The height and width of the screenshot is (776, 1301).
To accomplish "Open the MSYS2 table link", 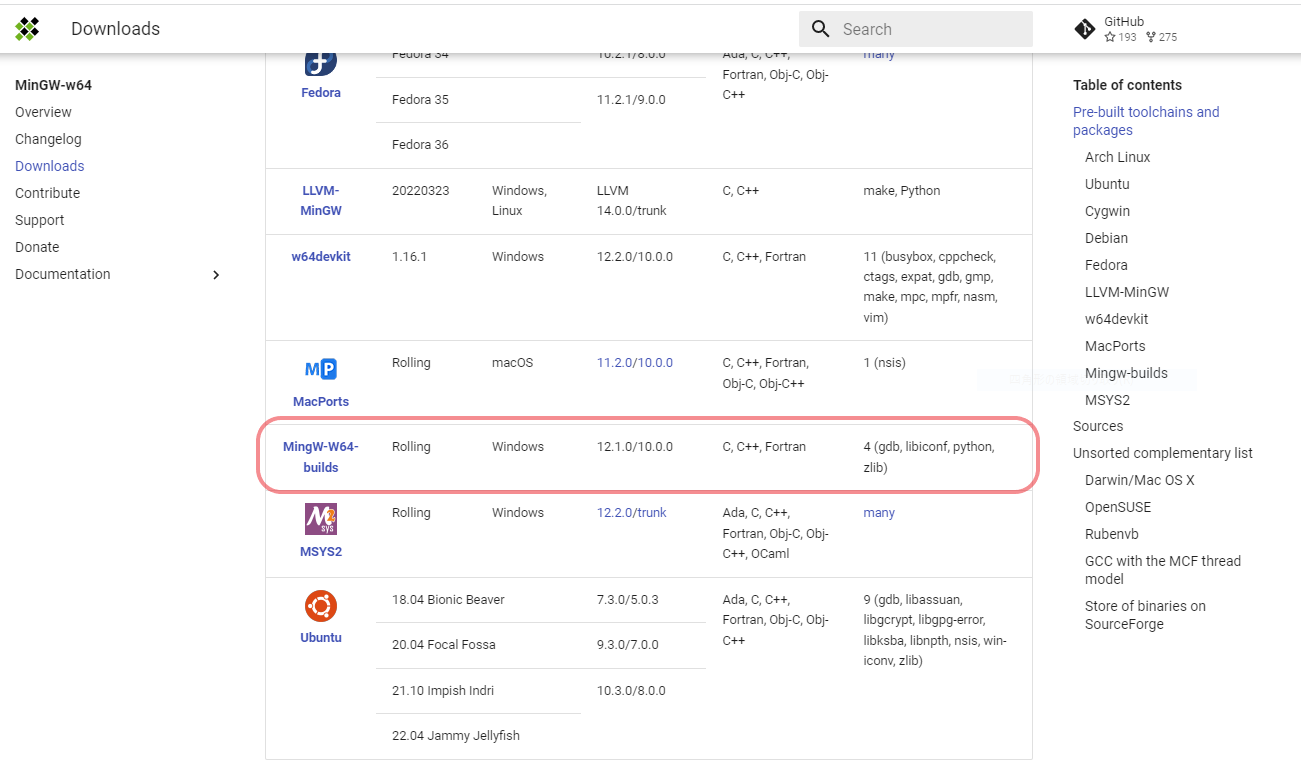I will (321, 551).
